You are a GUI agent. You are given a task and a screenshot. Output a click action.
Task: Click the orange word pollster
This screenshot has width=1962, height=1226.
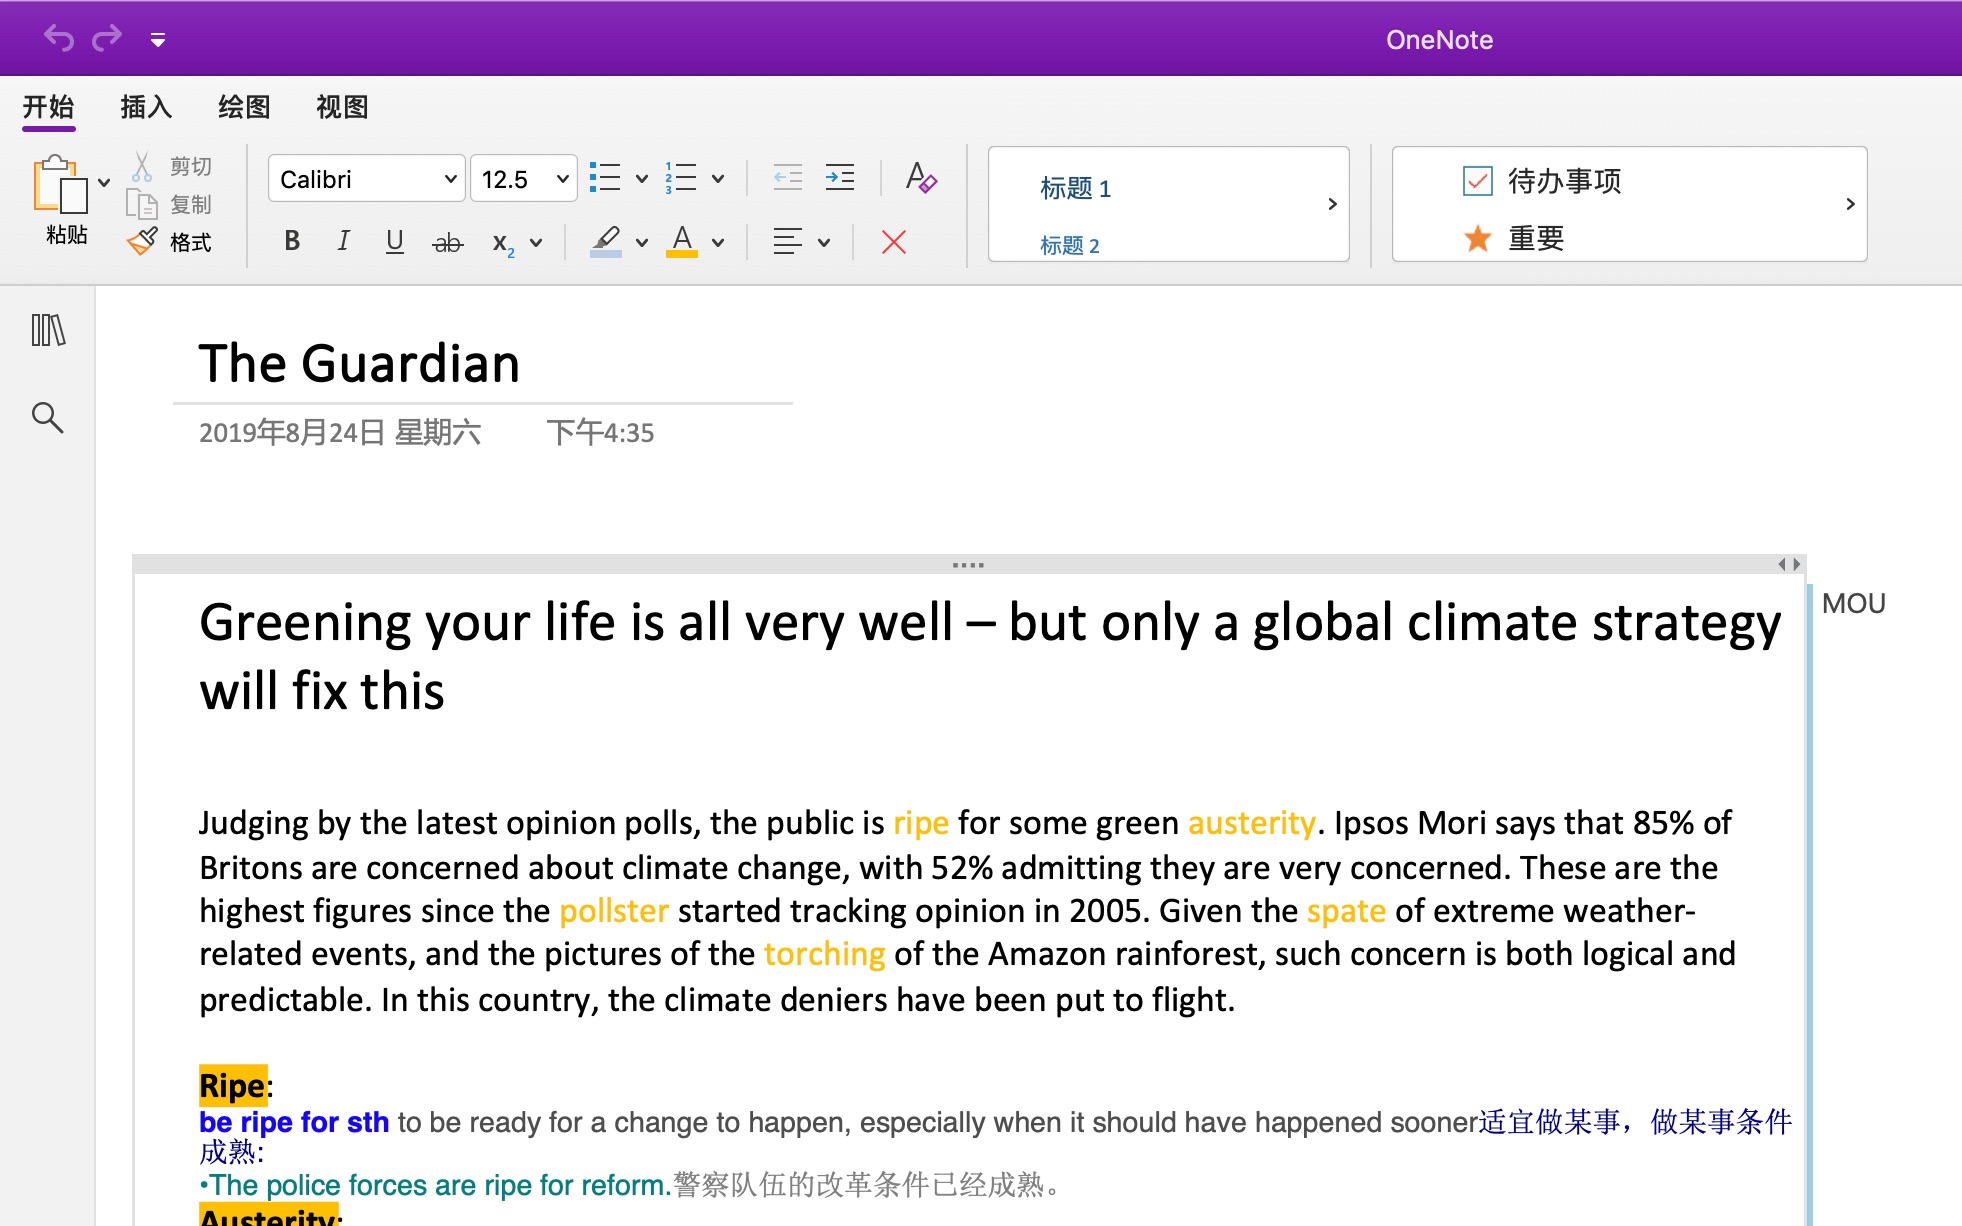point(614,911)
